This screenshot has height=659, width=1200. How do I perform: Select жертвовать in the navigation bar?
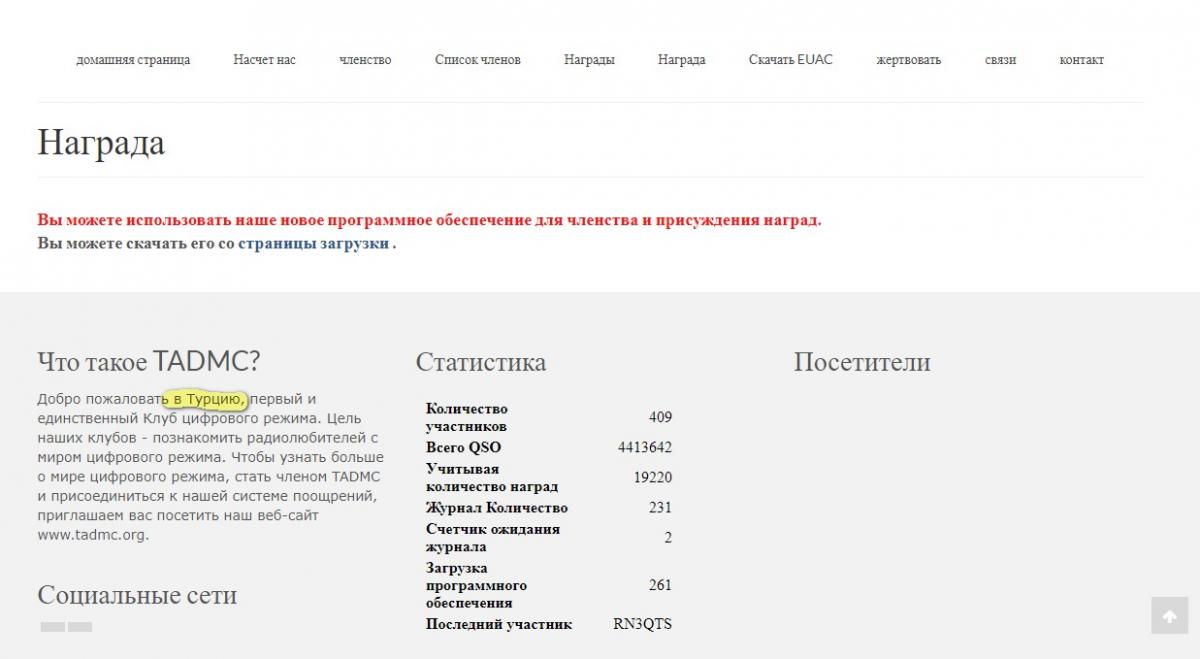908,60
